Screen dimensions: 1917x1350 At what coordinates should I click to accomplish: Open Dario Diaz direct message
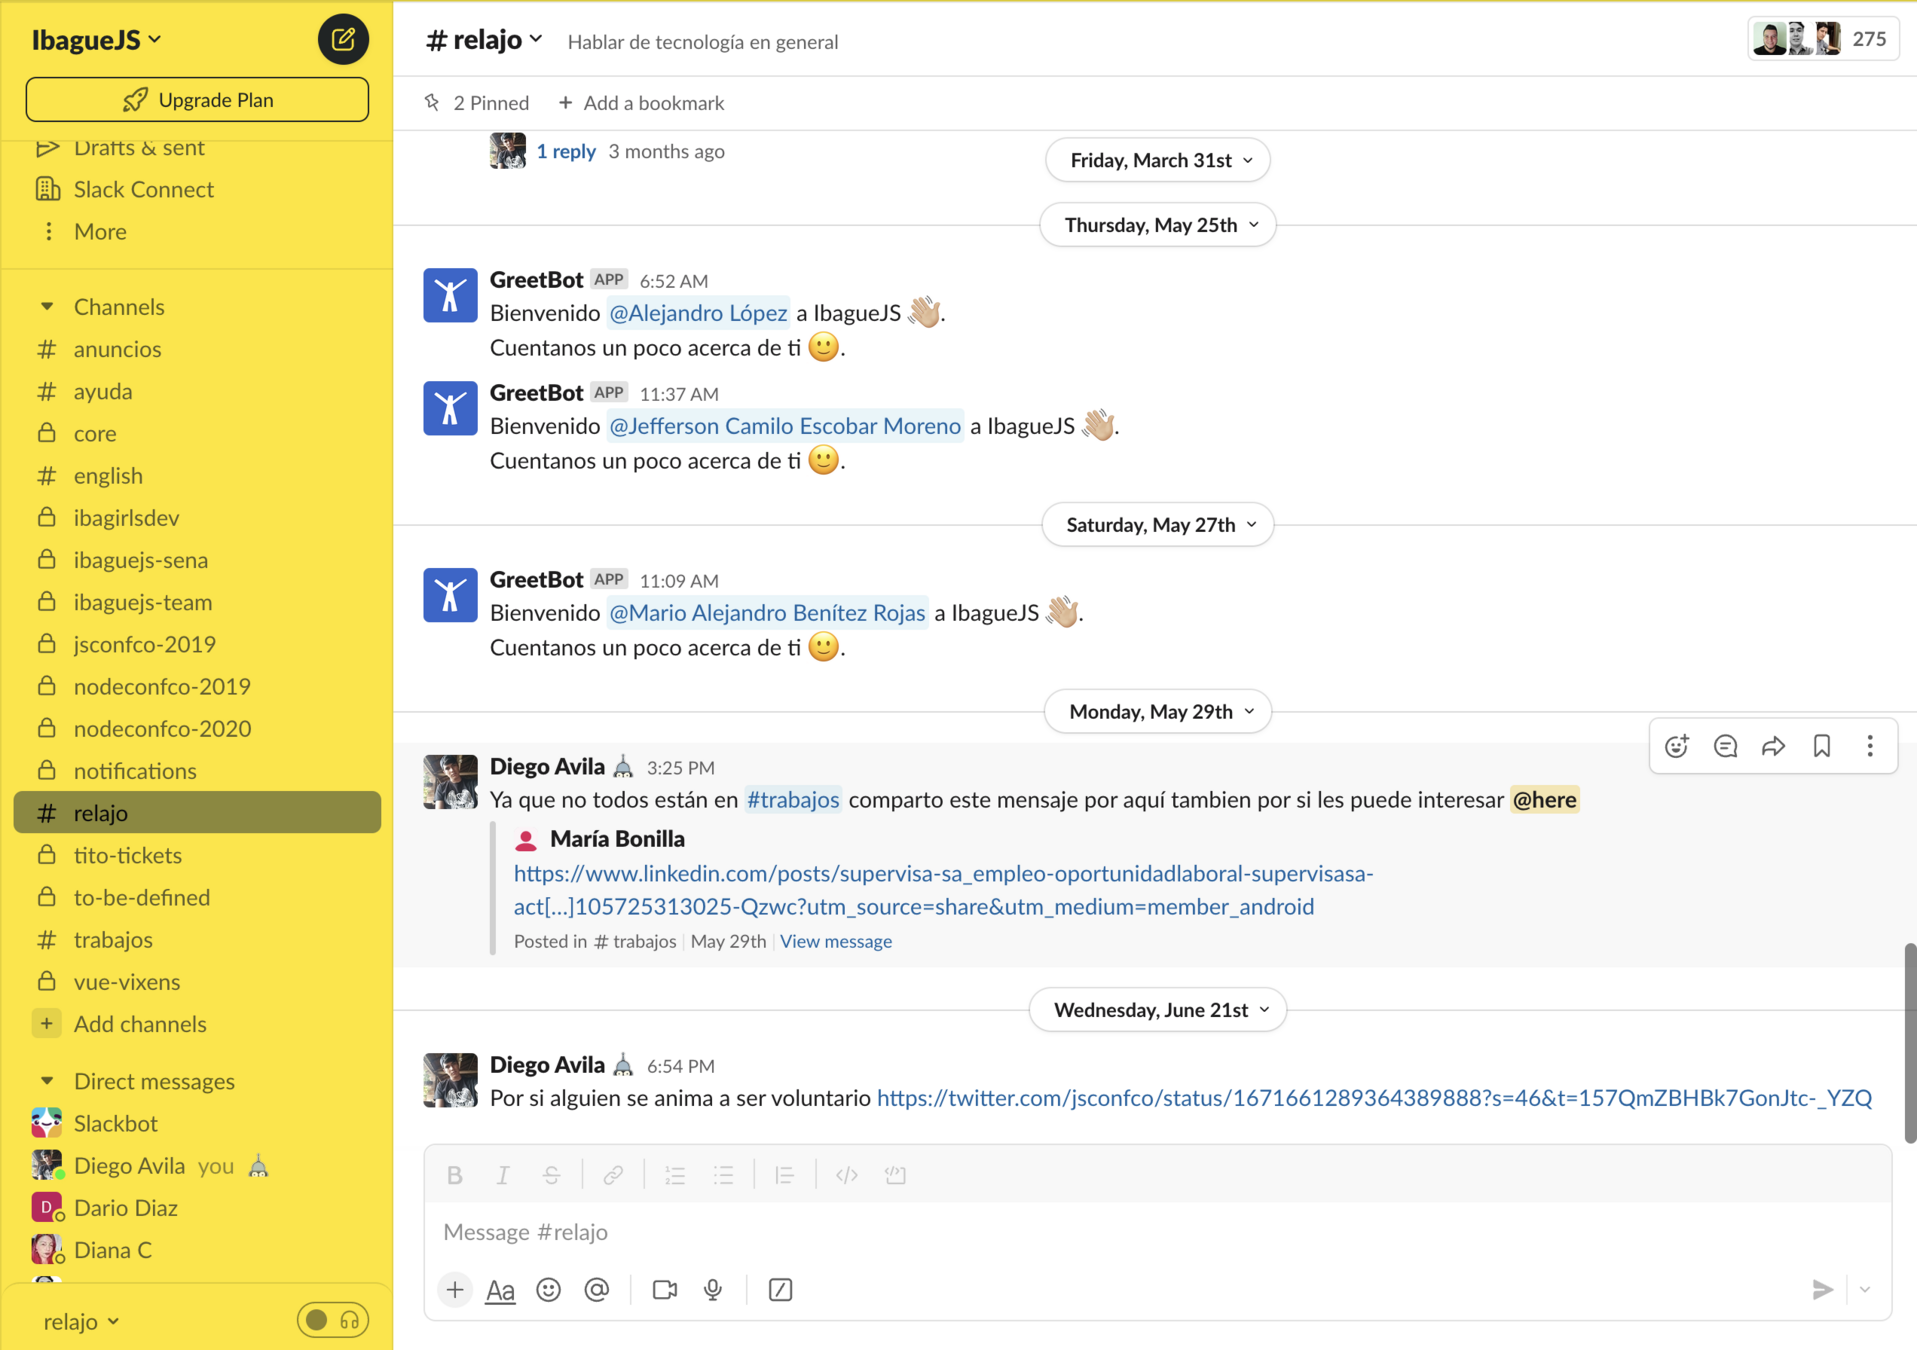(x=197, y=1207)
